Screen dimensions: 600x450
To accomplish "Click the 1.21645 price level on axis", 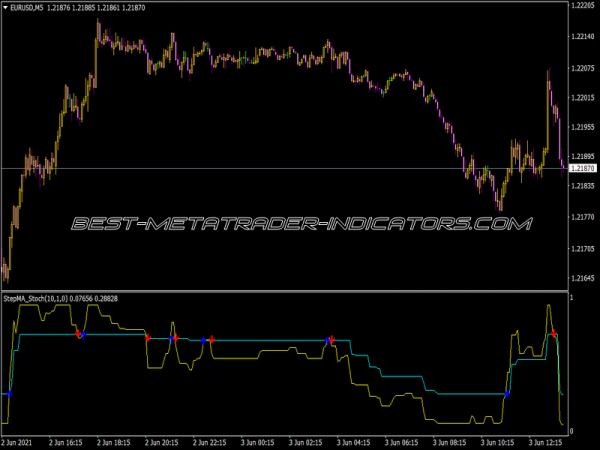I will pyautogui.click(x=582, y=277).
